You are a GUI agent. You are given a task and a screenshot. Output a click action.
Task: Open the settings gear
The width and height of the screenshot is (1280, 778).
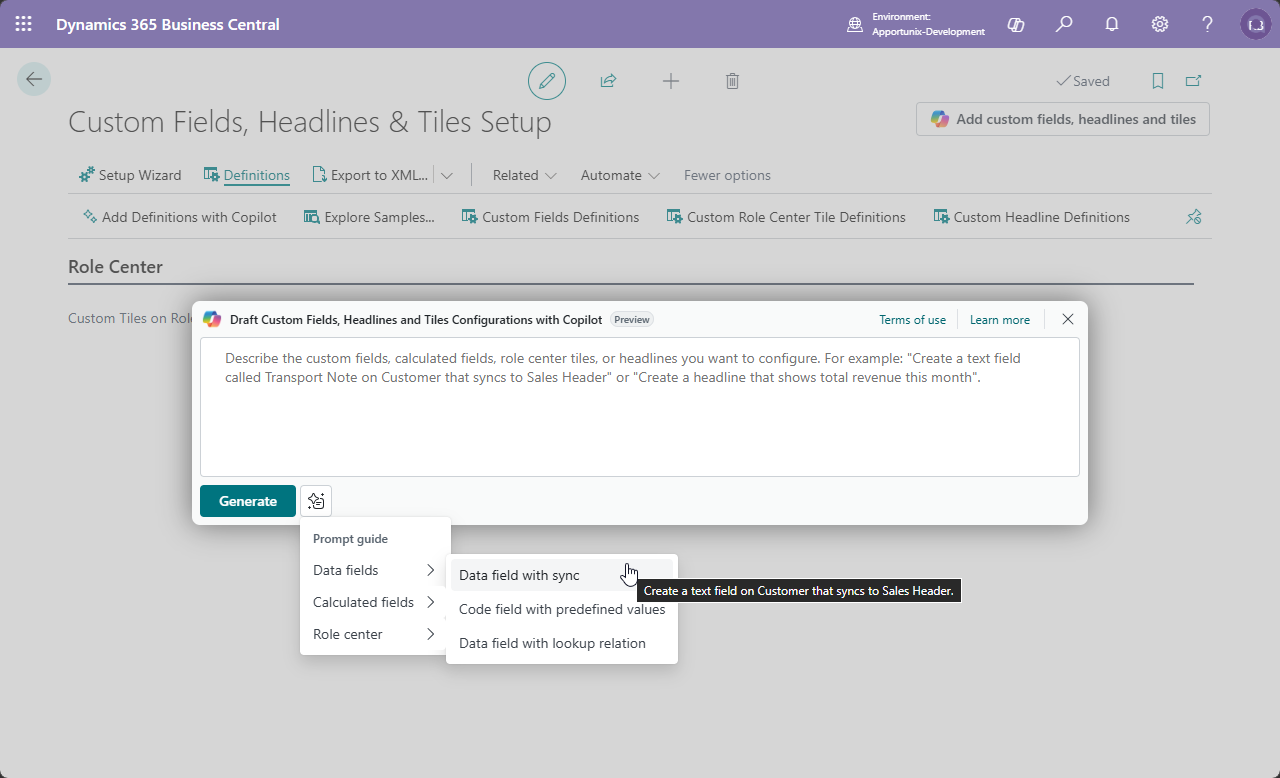1160,24
